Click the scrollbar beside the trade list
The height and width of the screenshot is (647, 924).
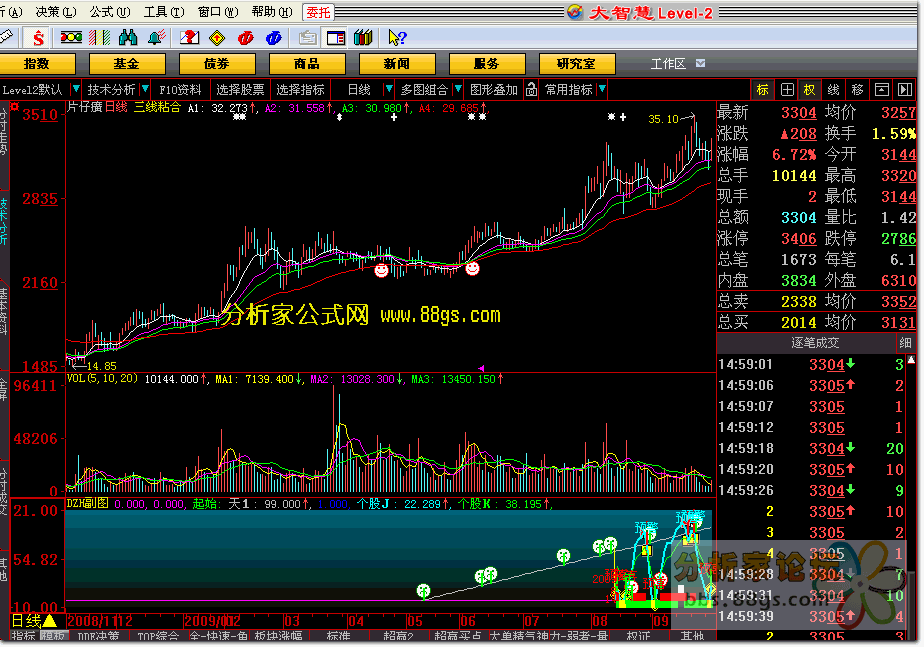(x=911, y=495)
